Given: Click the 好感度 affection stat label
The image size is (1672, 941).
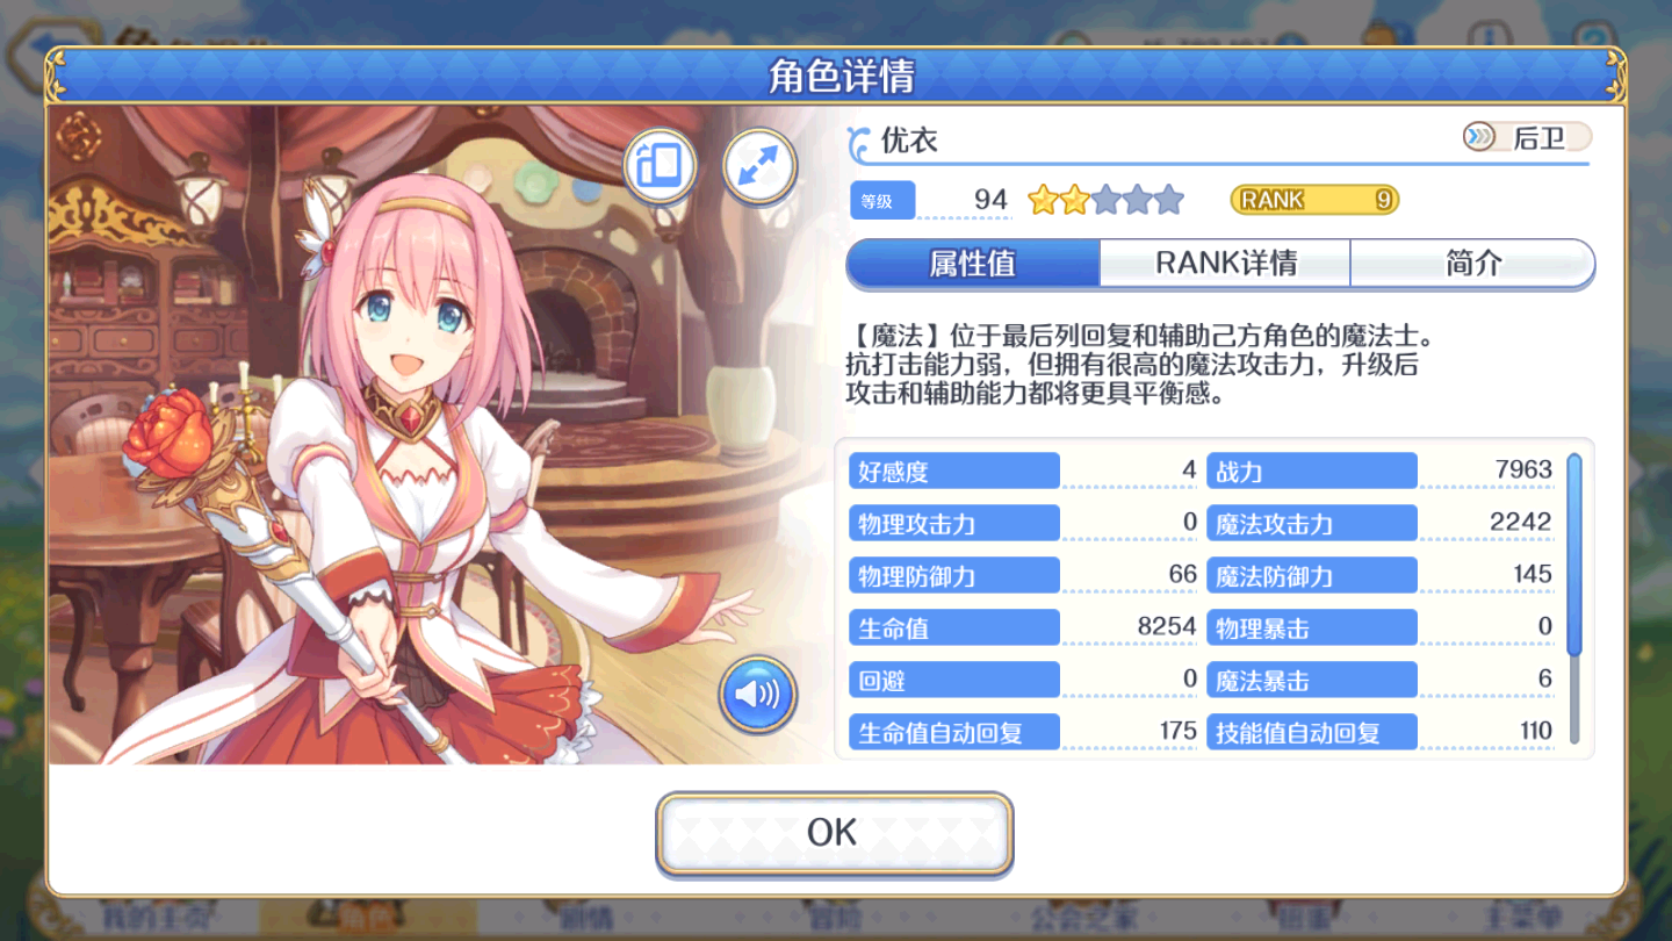Looking at the screenshot, I should click(954, 471).
